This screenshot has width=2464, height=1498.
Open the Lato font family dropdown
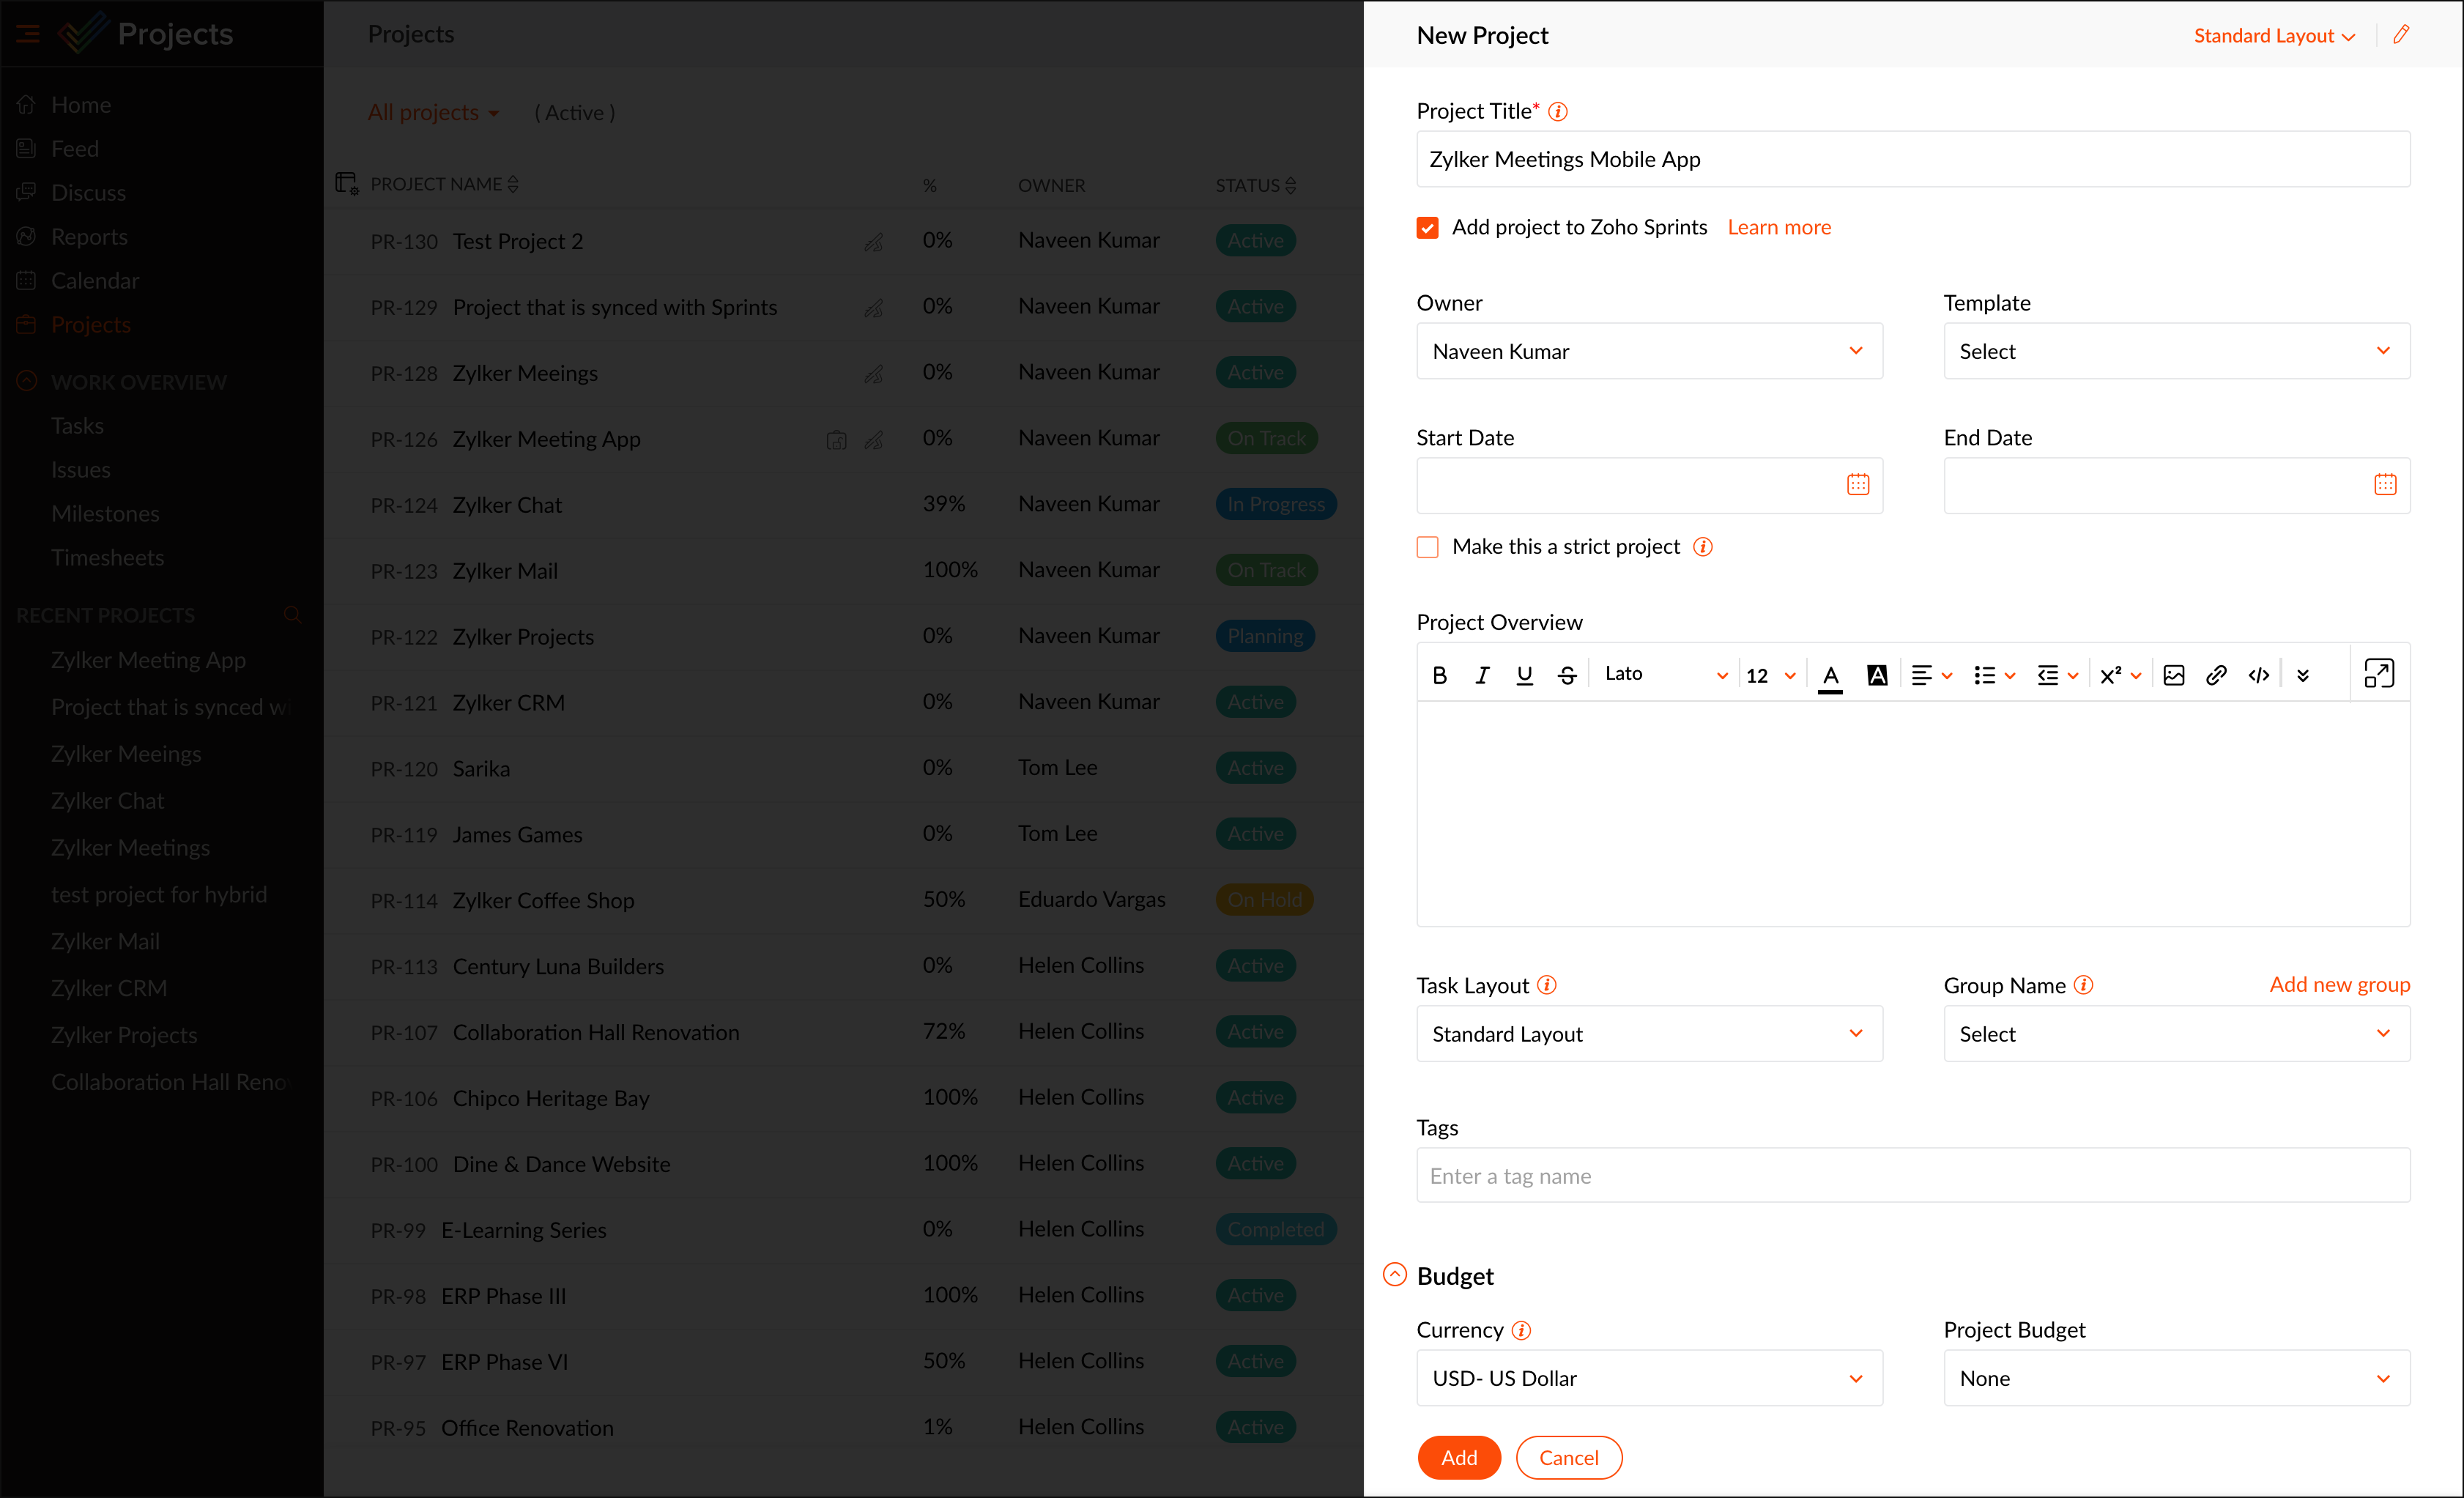tap(1665, 675)
